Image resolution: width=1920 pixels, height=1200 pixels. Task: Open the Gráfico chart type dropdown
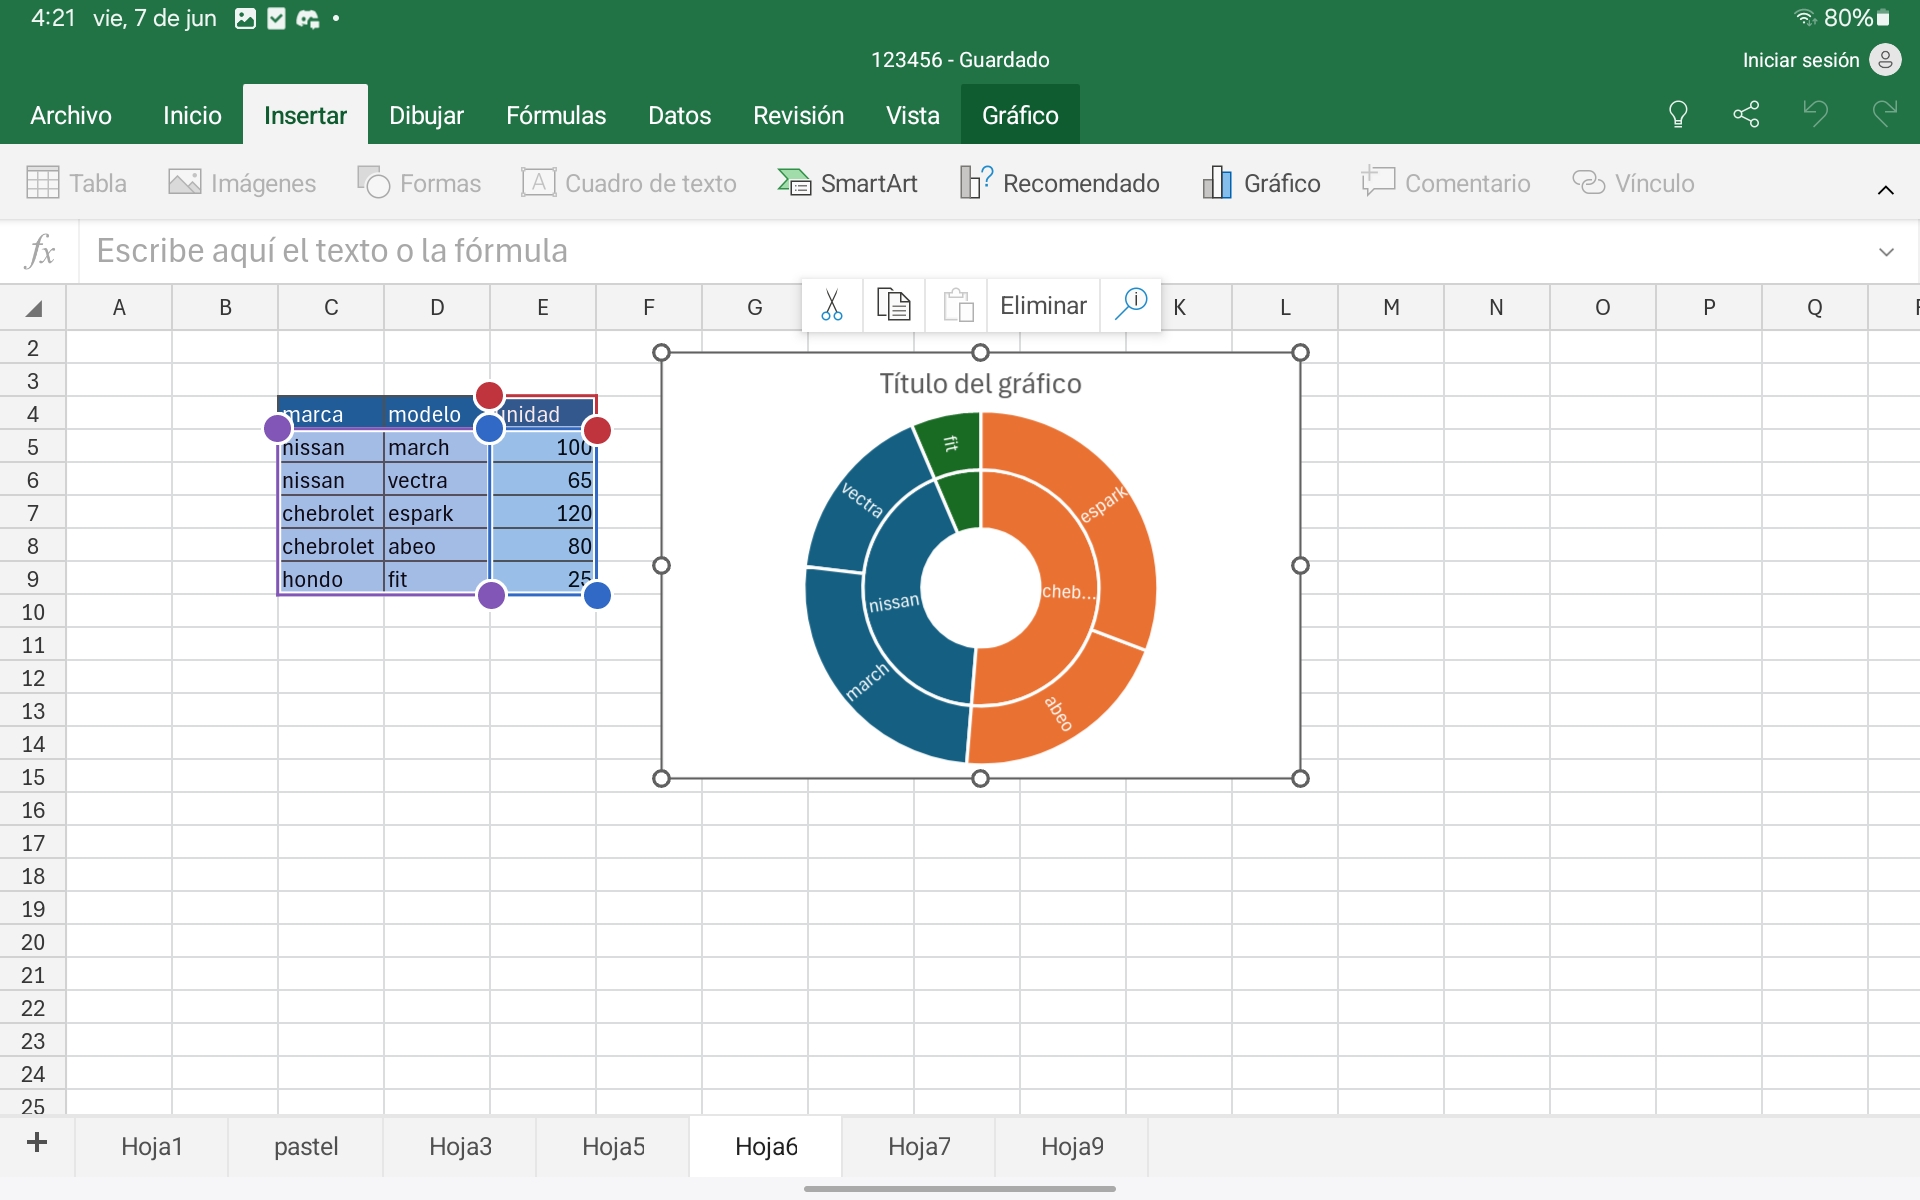(x=1262, y=183)
